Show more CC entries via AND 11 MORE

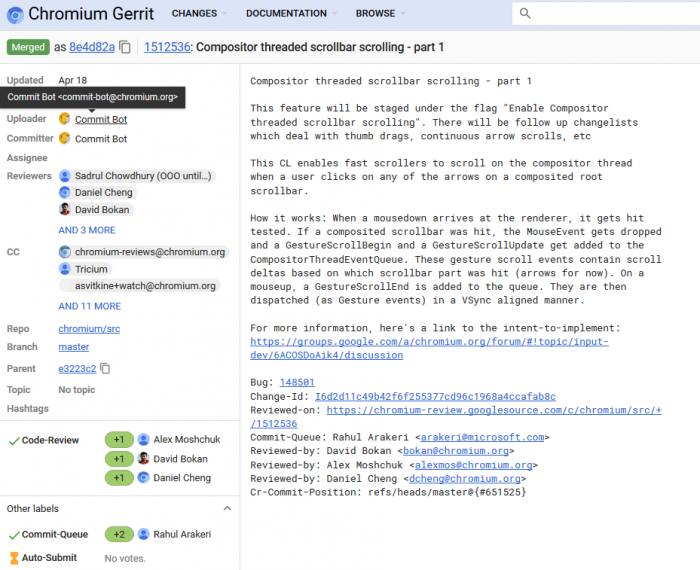pos(89,306)
